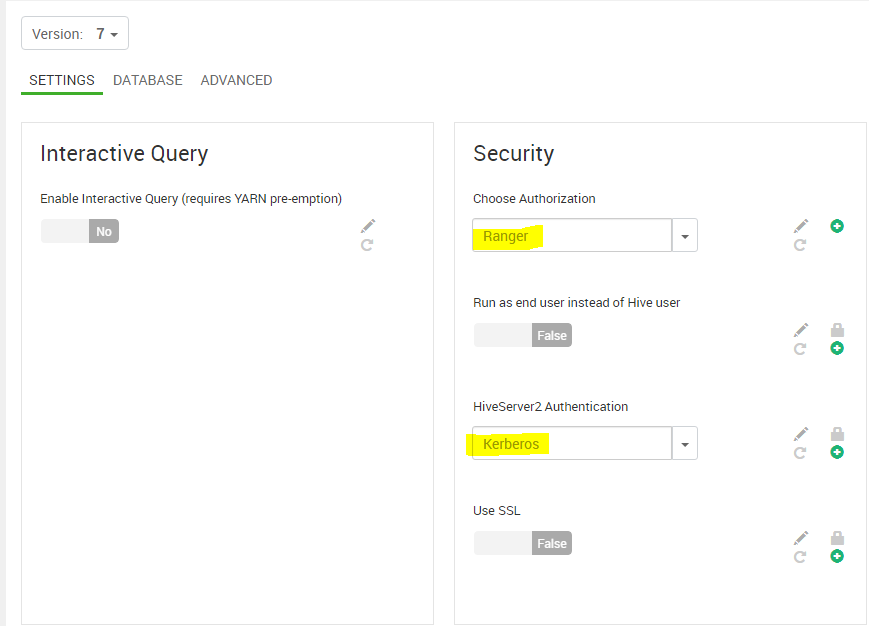Click lock icon beside Use SSL
This screenshot has width=869, height=626.
pyautogui.click(x=837, y=538)
